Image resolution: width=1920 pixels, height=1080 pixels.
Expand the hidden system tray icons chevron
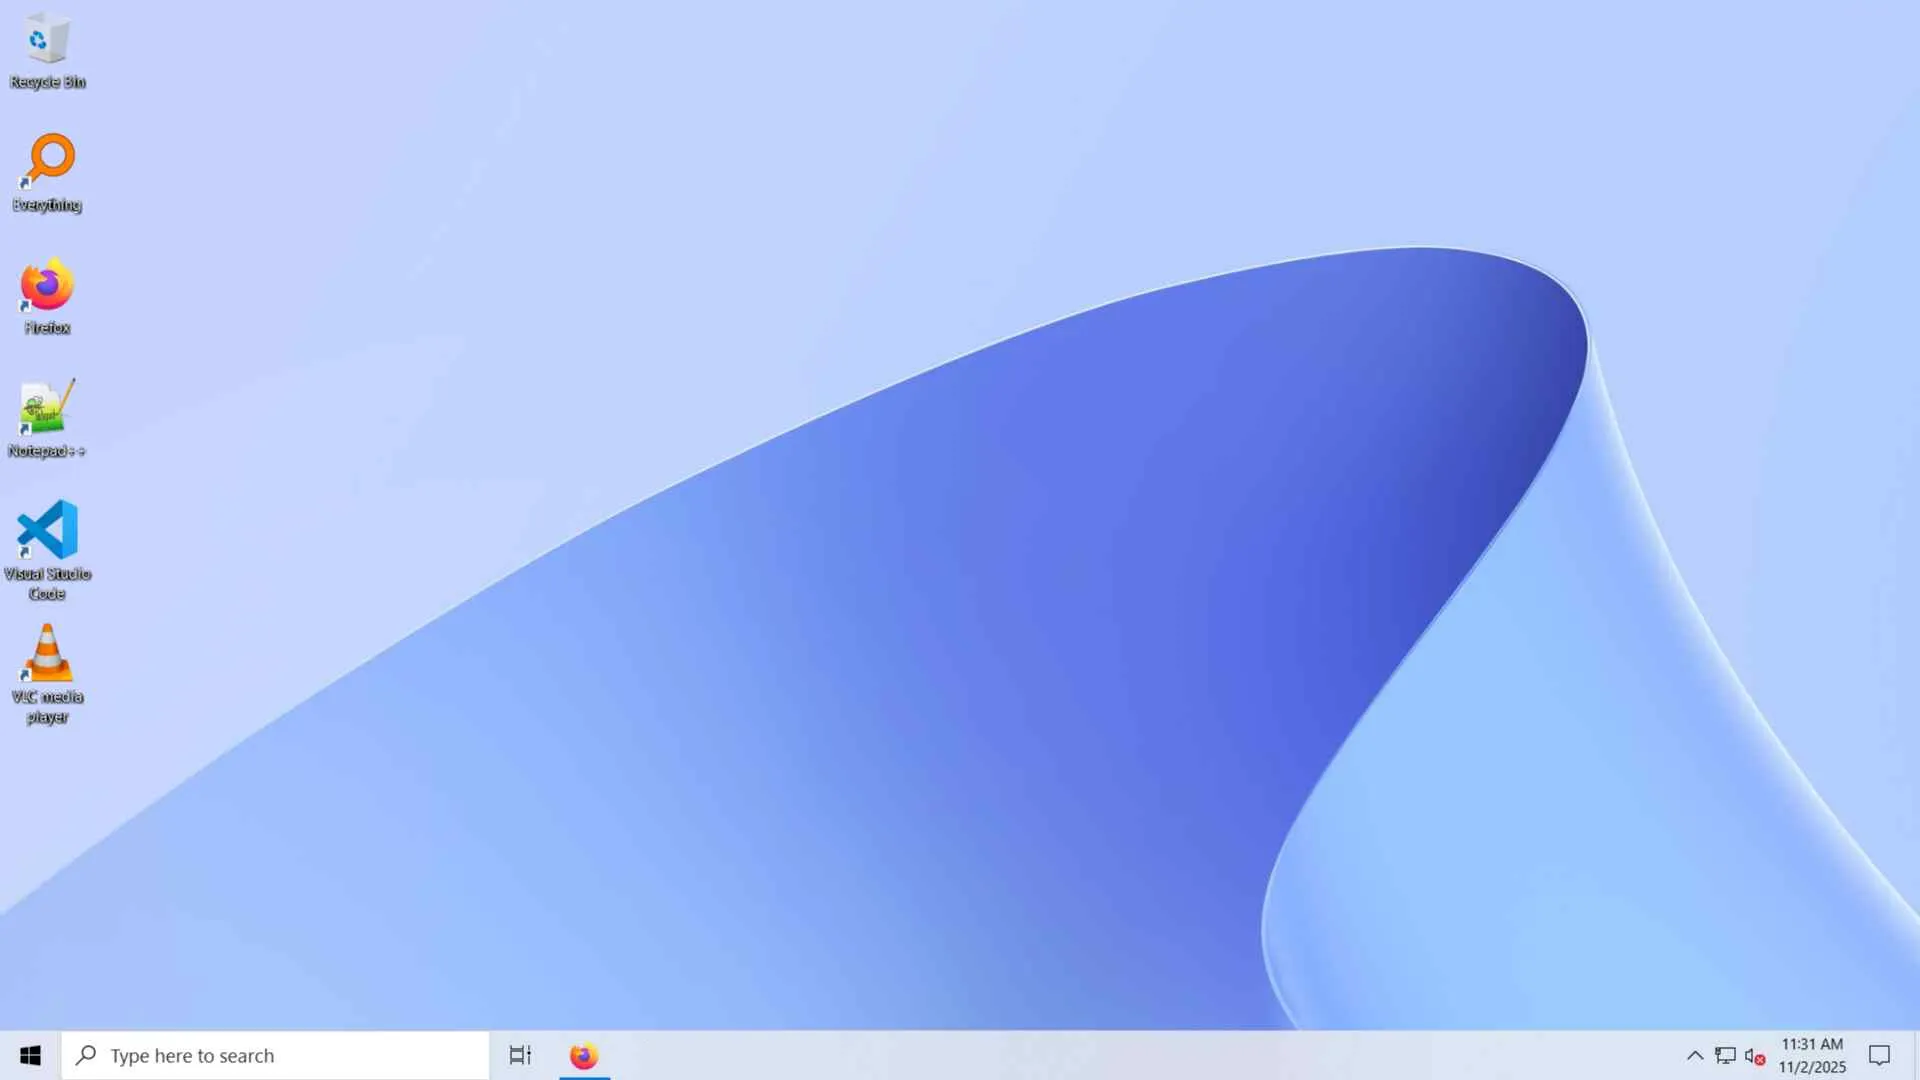coord(1695,1055)
